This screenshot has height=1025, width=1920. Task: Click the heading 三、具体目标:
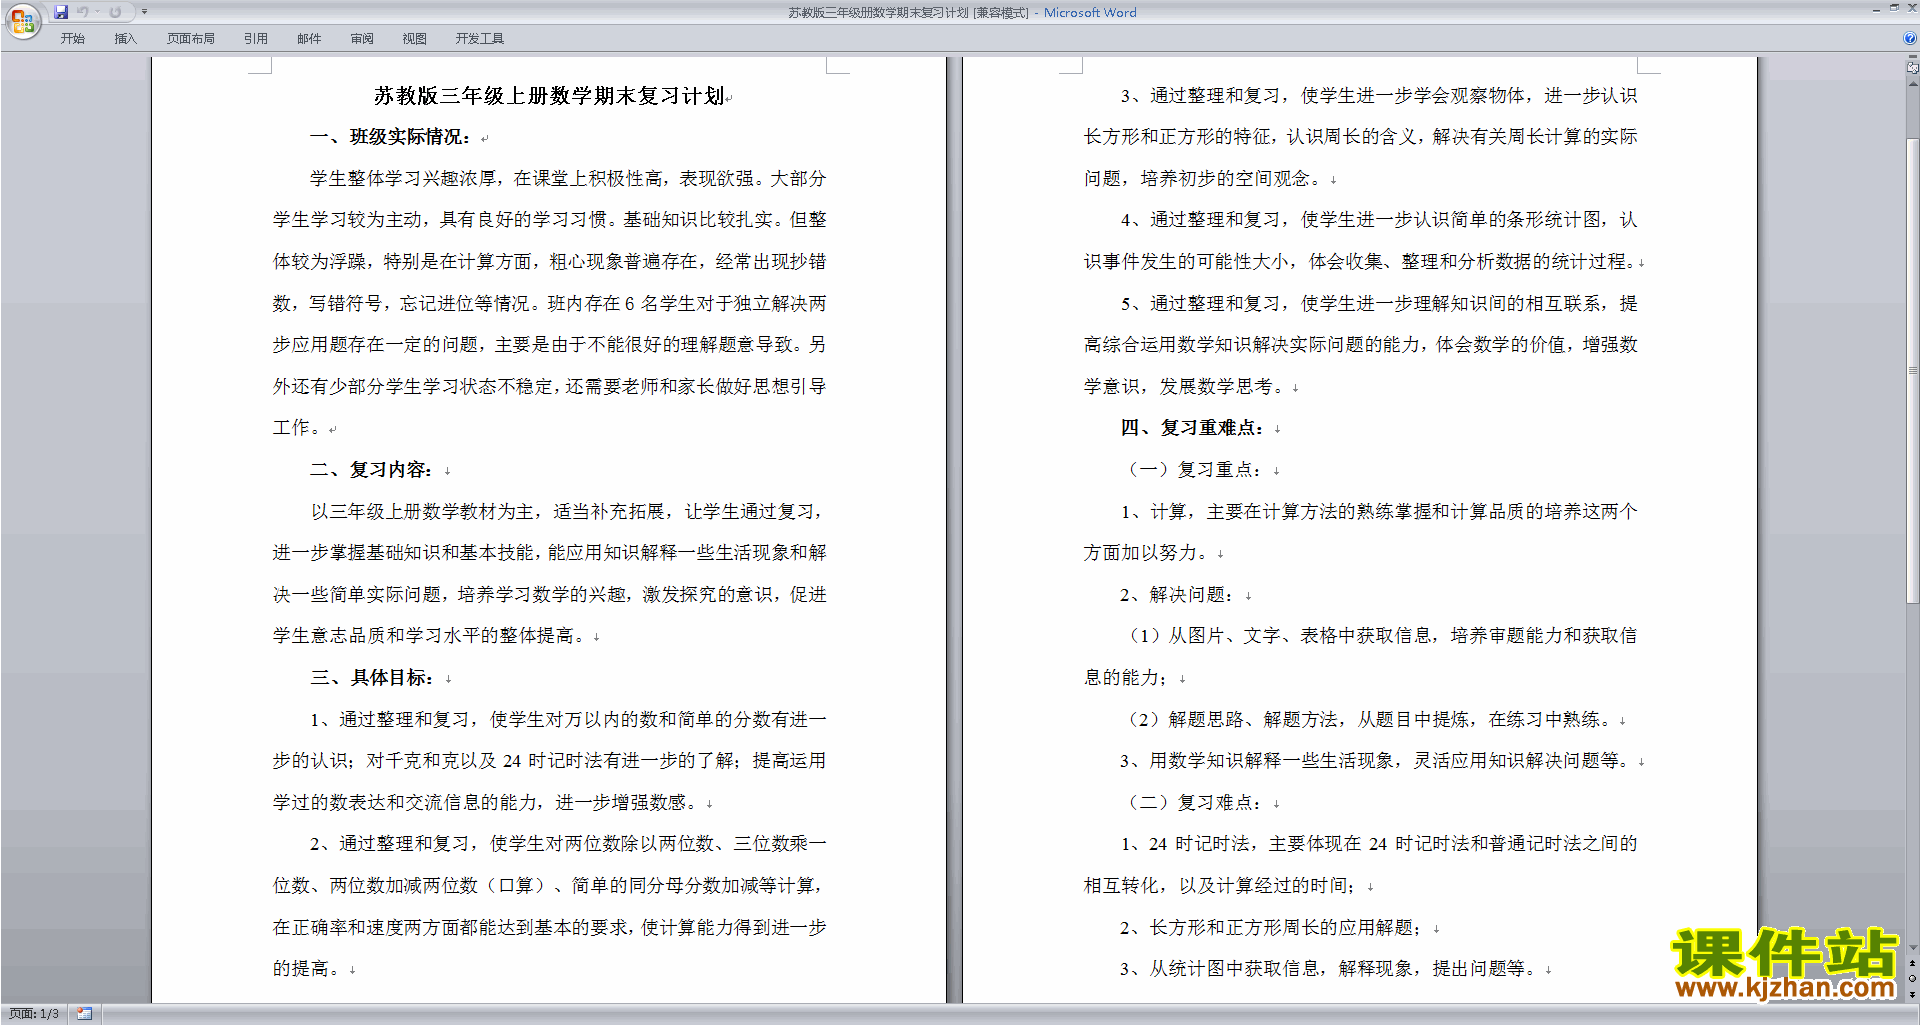pyautogui.click(x=372, y=678)
